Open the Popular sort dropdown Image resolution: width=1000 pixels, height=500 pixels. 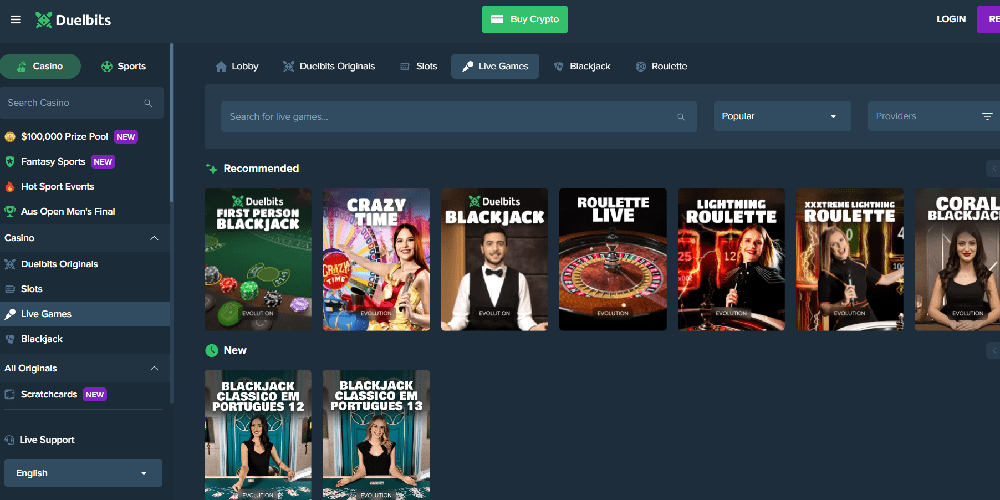[781, 117]
